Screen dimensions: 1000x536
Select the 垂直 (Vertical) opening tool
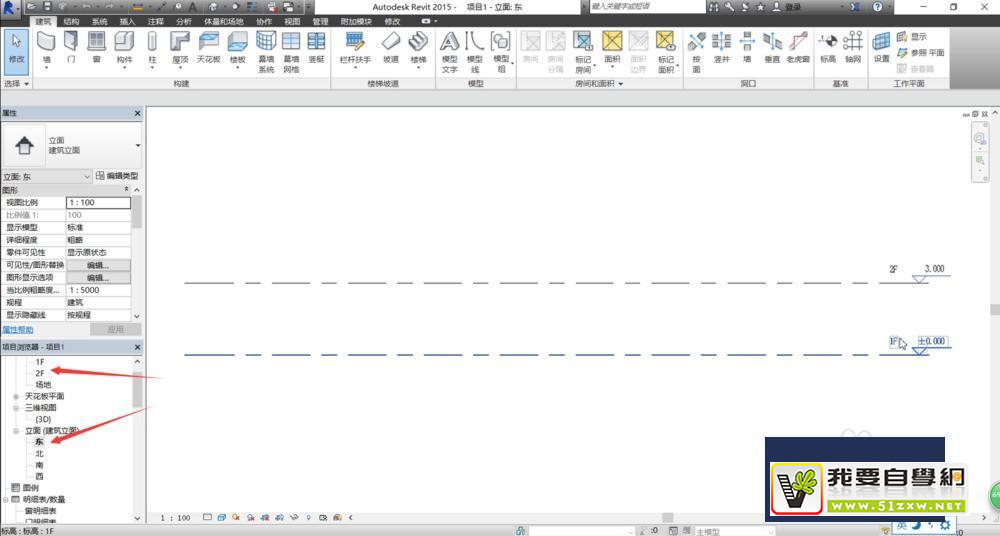[772, 48]
